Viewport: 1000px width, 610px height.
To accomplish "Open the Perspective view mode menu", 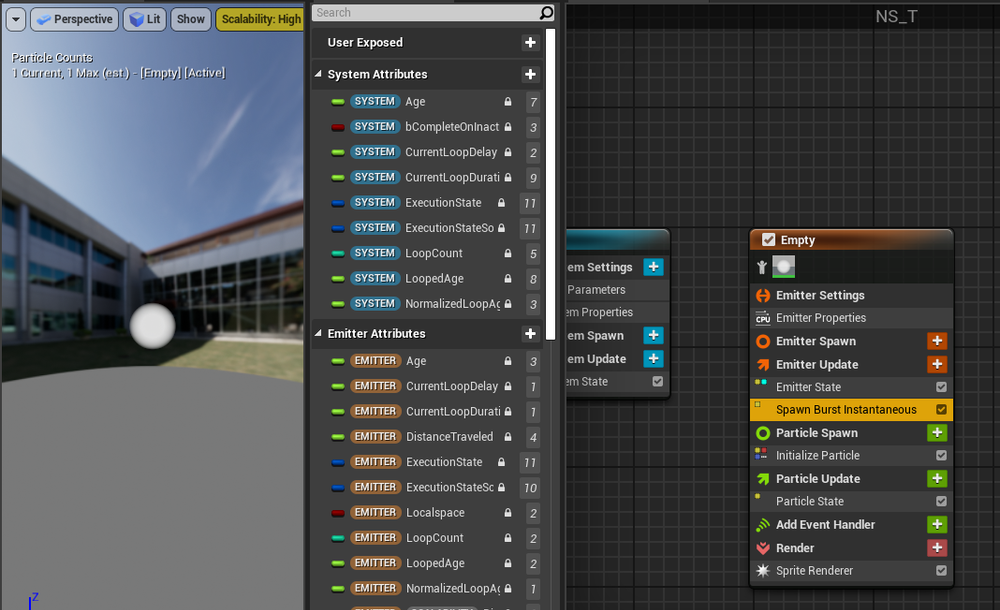I will point(75,19).
